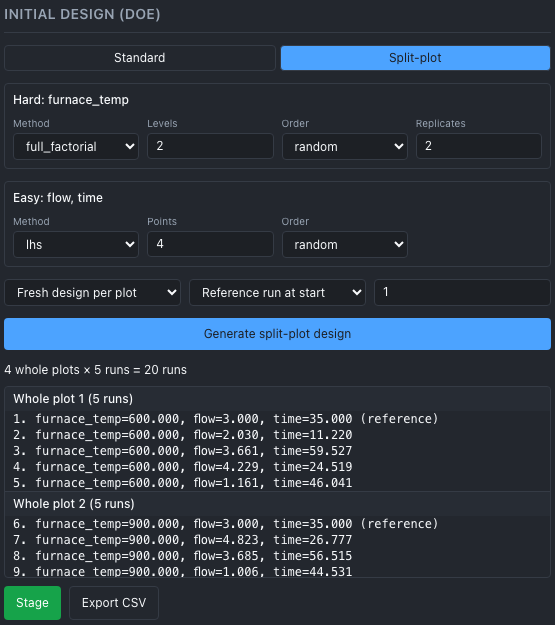Click the 'Hard: furnace_temp' heading
The width and height of the screenshot is (555, 625).
pos(71,100)
